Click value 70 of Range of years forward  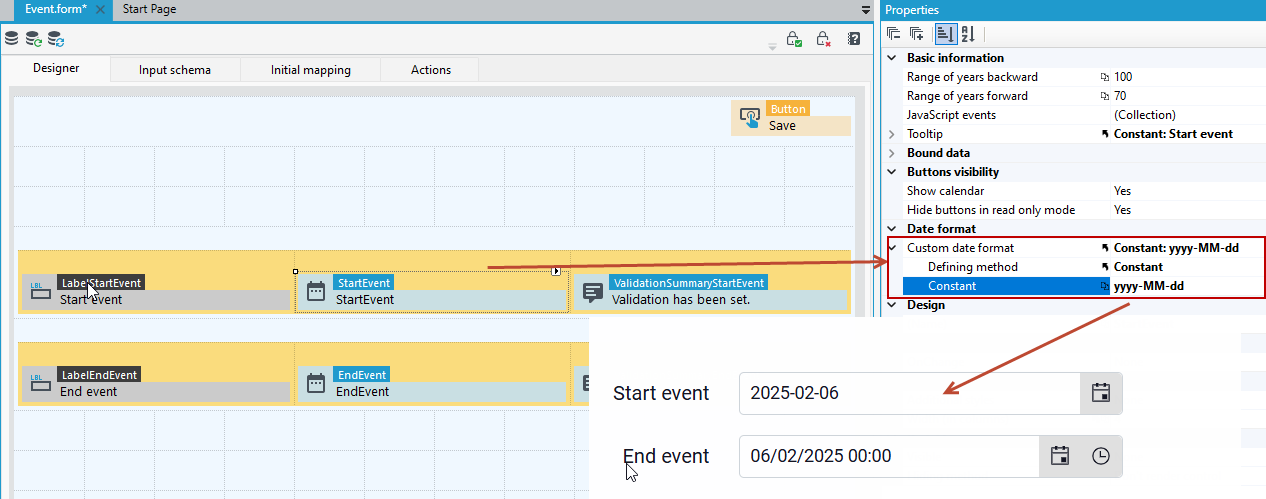(1120, 96)
